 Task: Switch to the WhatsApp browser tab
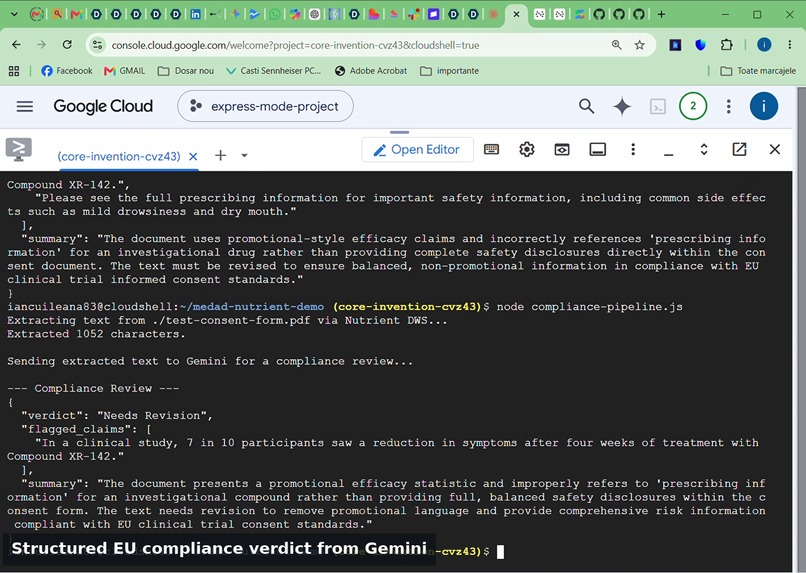[274, 14]
